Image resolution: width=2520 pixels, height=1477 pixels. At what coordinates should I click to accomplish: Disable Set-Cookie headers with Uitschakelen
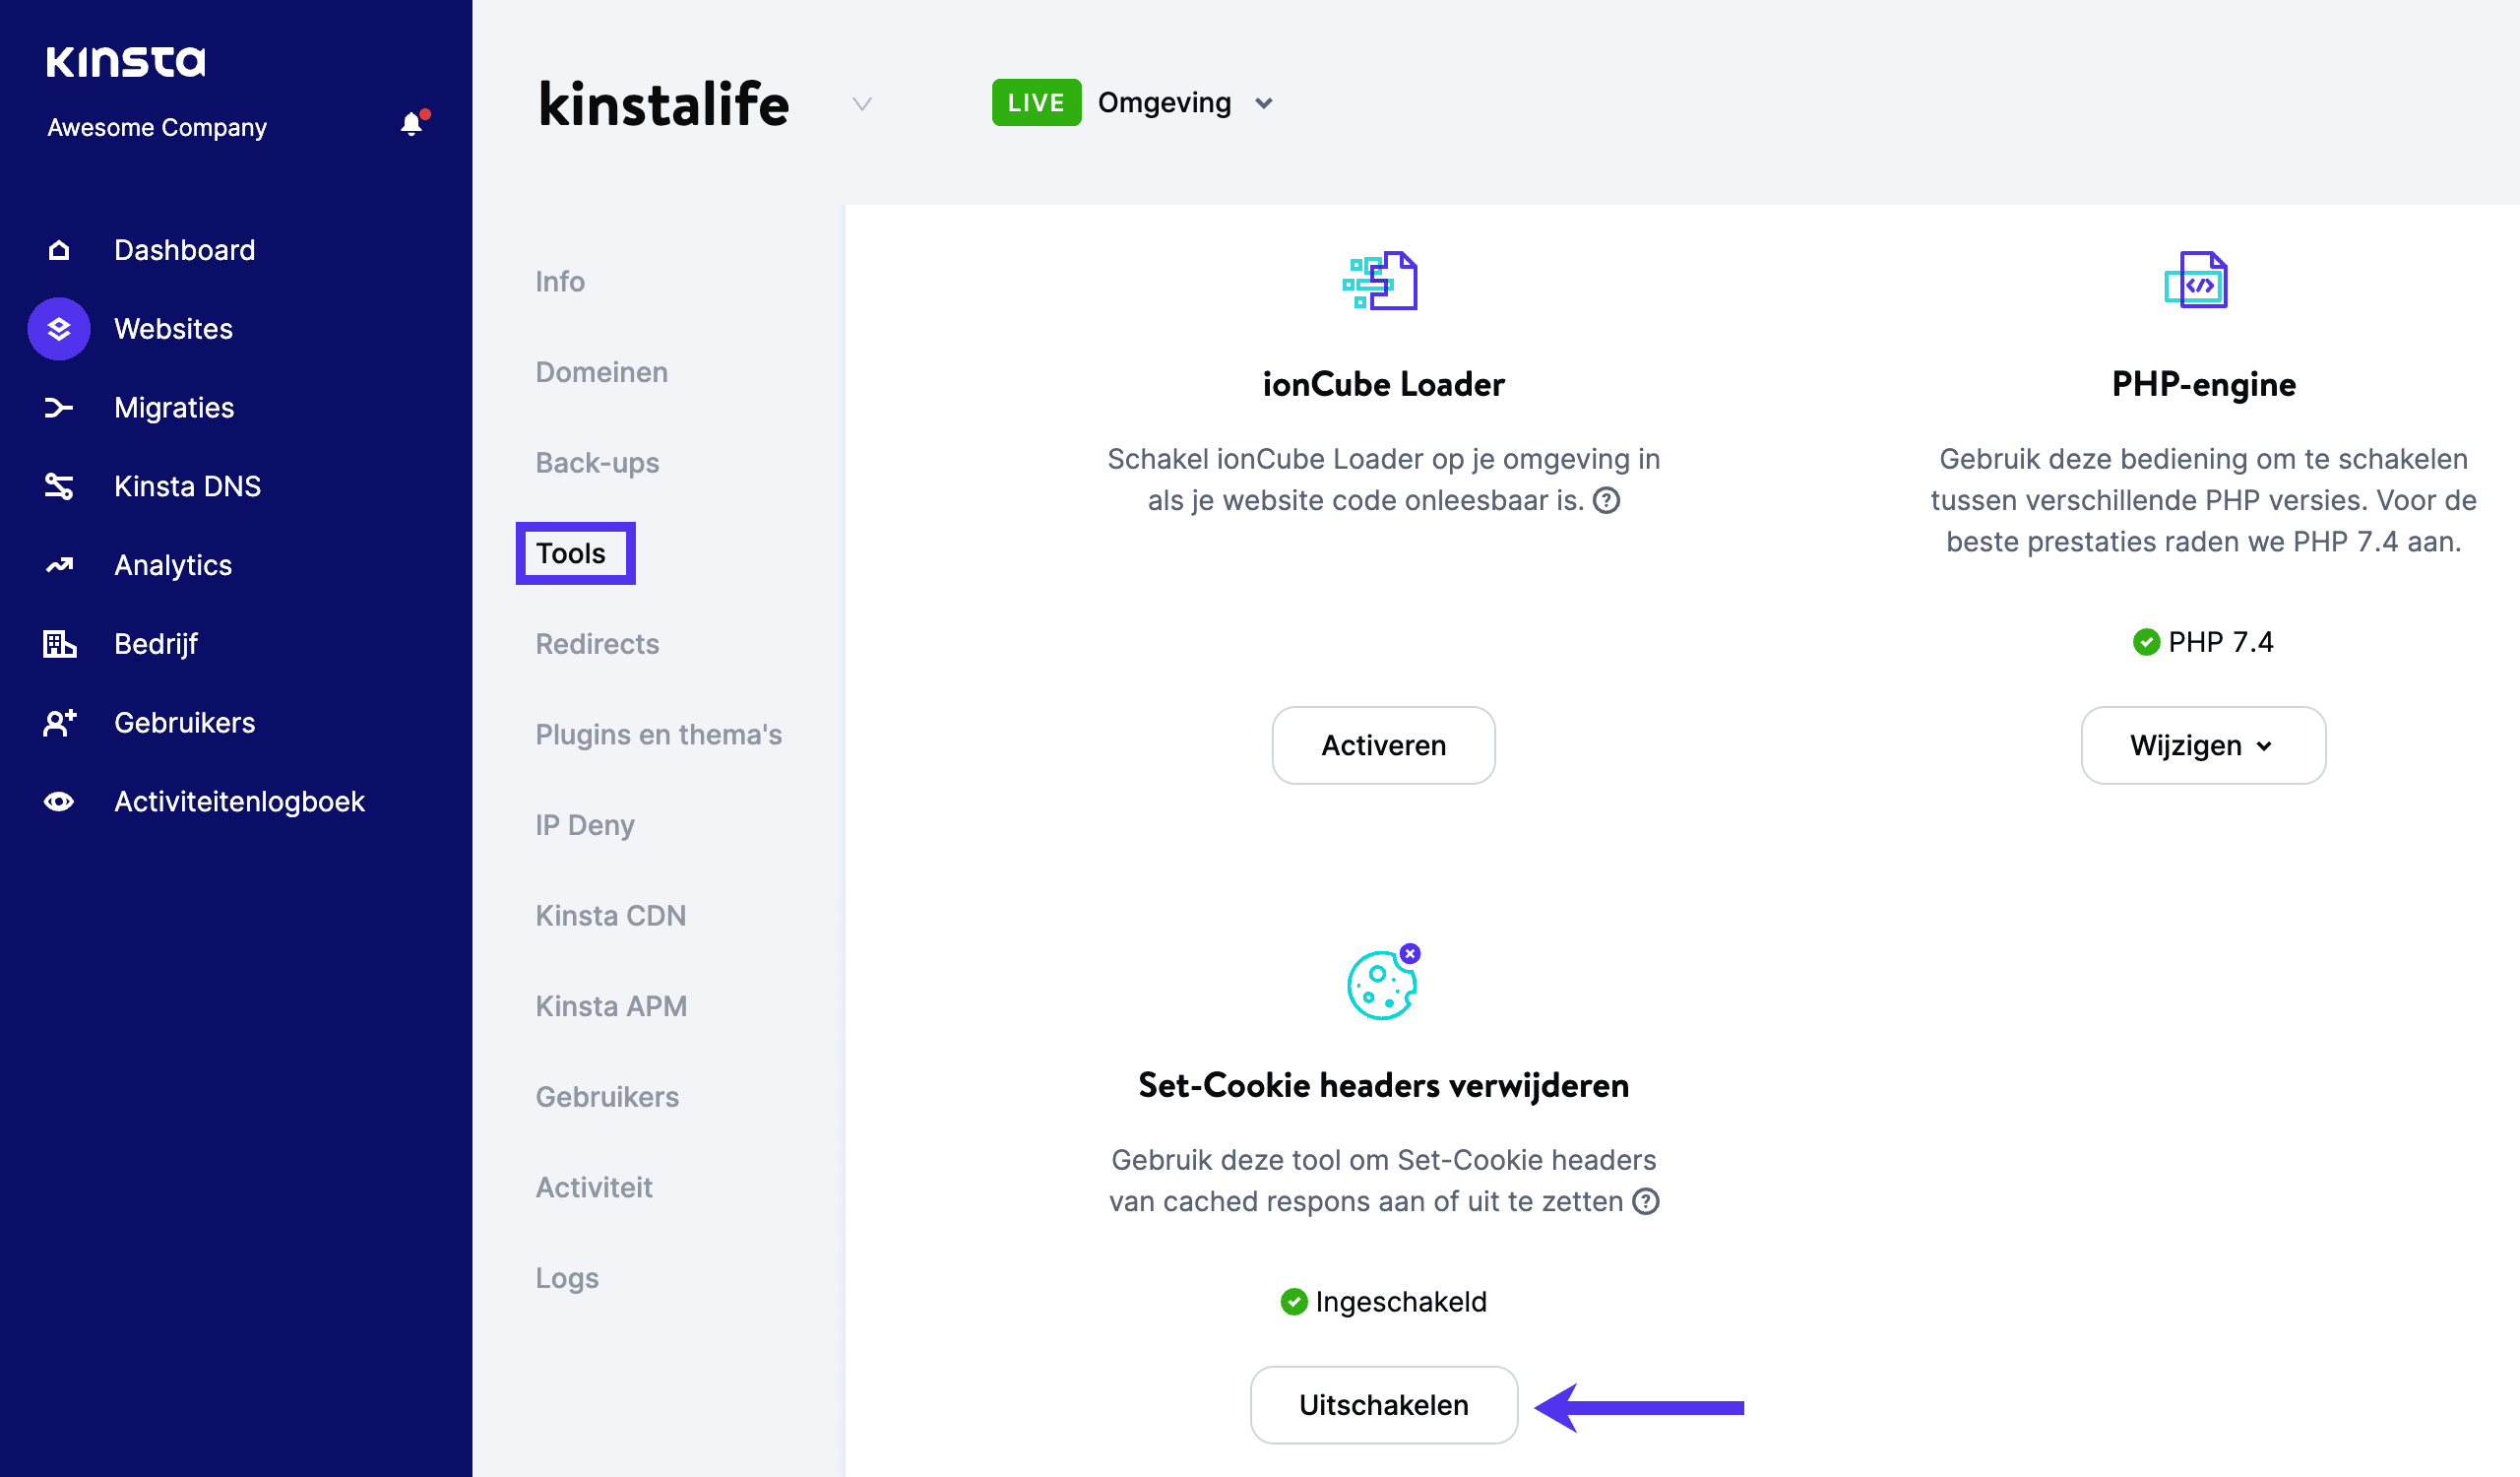[x=1383, y=1405]
